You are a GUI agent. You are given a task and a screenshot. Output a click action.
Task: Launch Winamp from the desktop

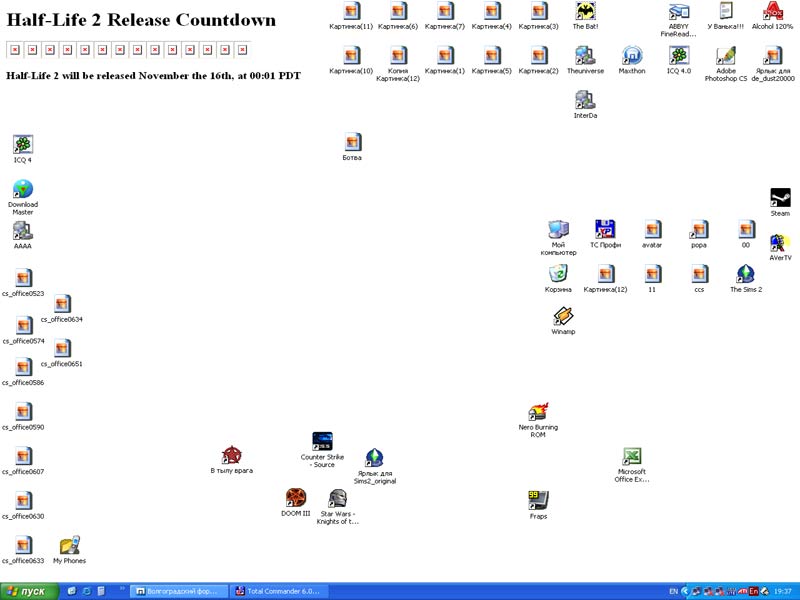[x=563, y=317]
